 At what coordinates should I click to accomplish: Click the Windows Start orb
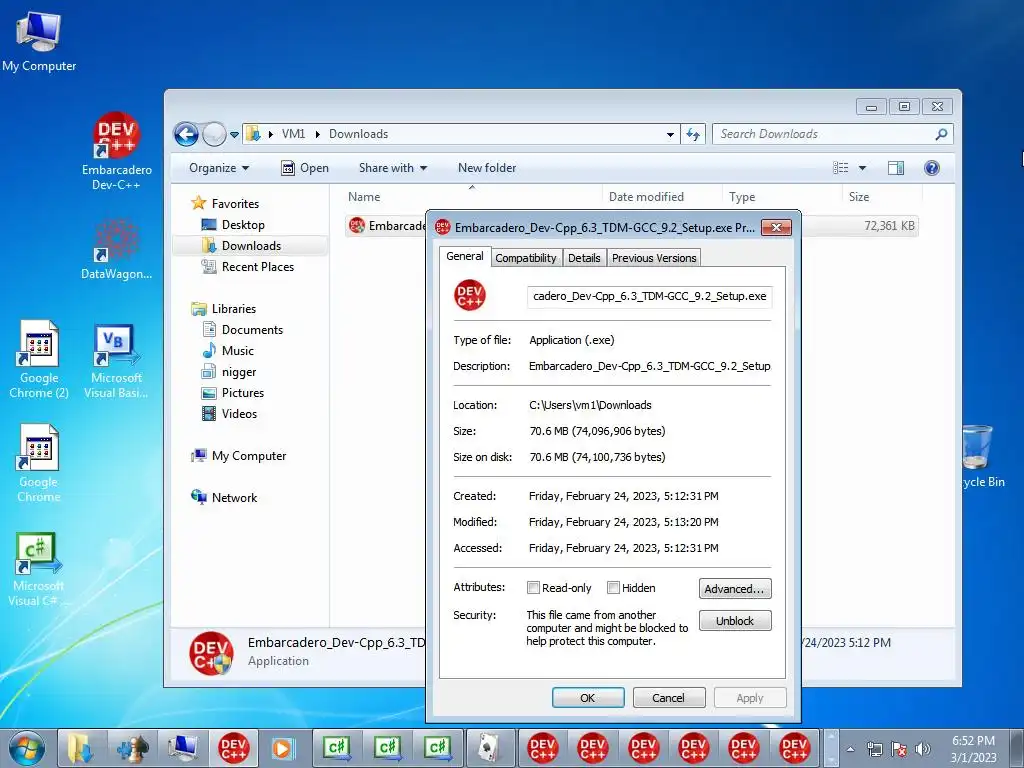point(27,748)
